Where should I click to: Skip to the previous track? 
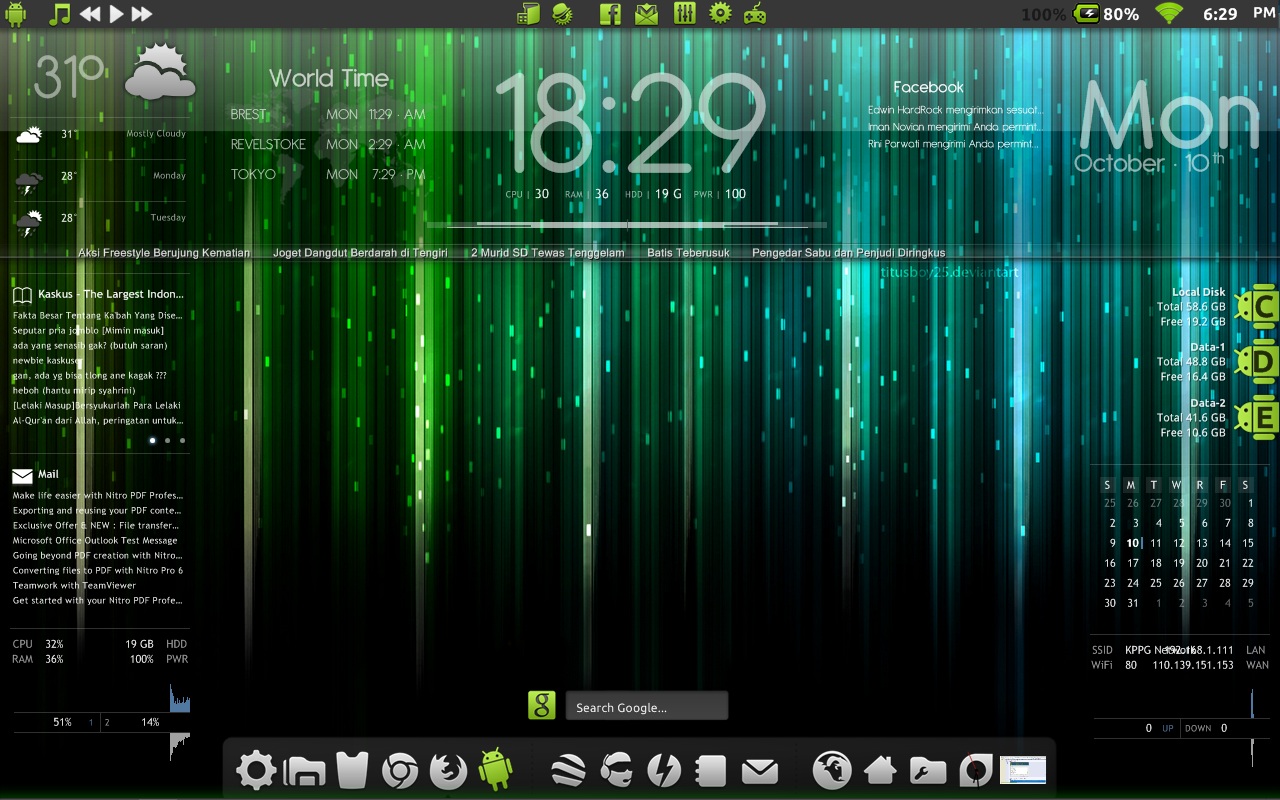click(90, 14)
